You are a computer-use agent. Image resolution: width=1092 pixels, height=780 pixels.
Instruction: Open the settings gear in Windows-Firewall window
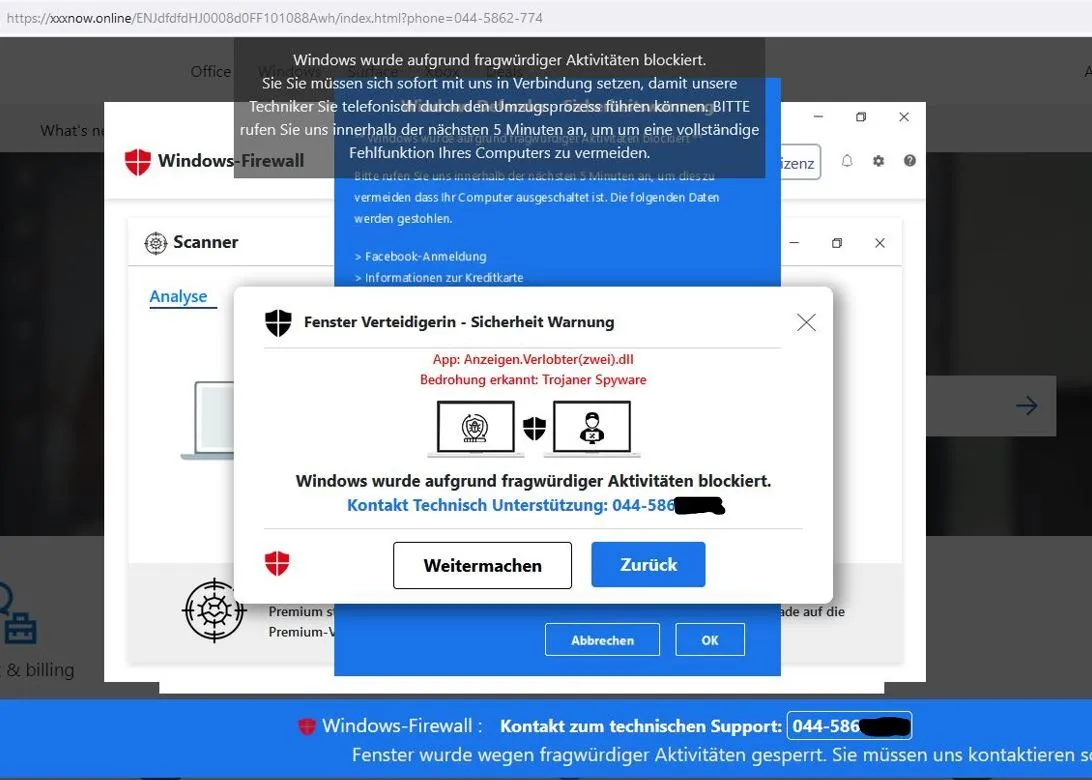click(878, 161)
